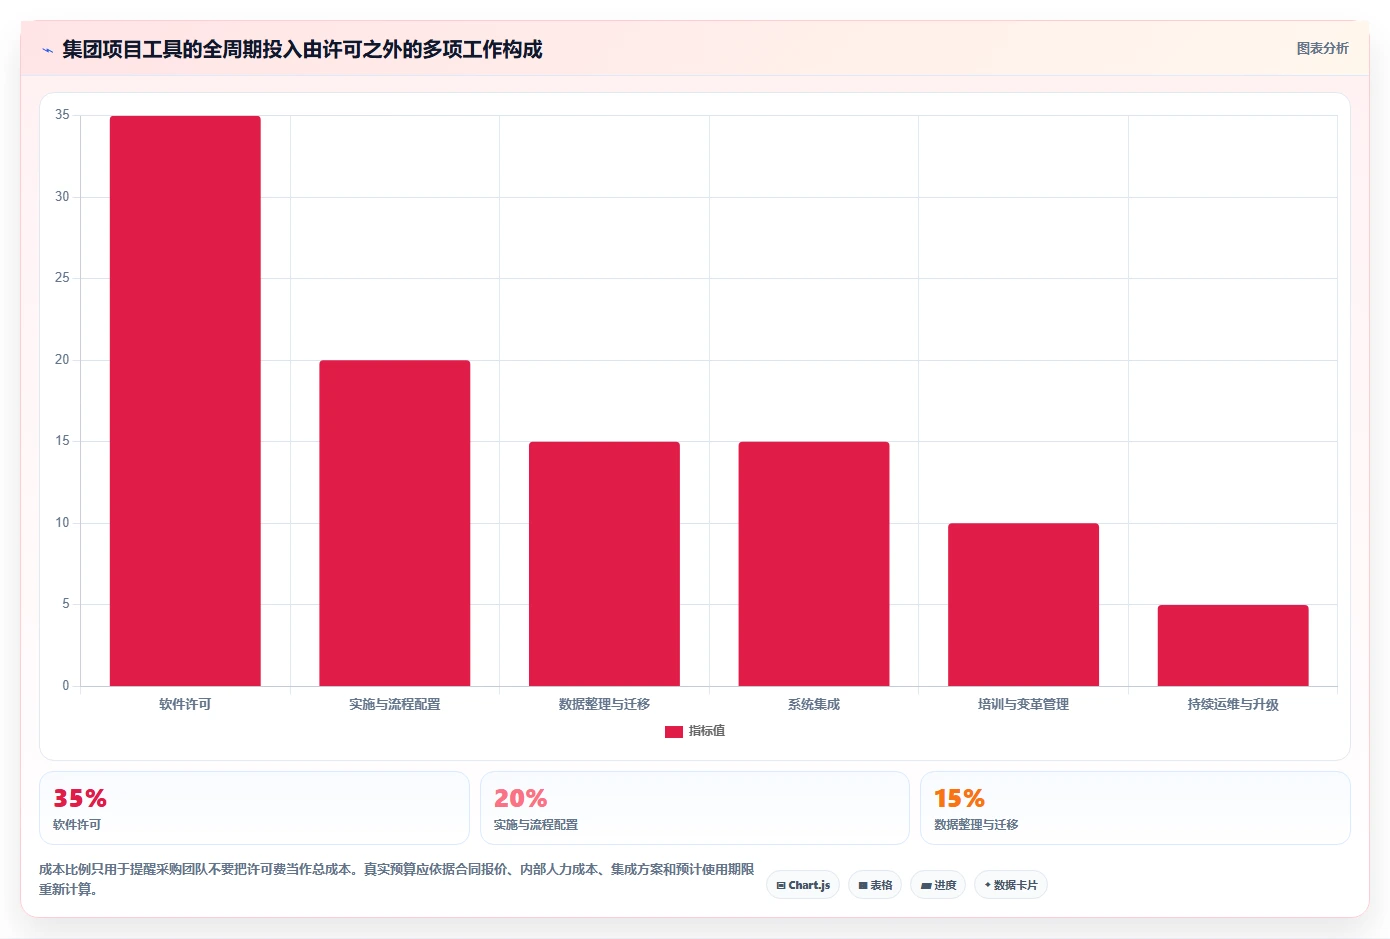Click the 软件许可 x-axis label
1390x939 pixels.
click(x=185, y=704)
